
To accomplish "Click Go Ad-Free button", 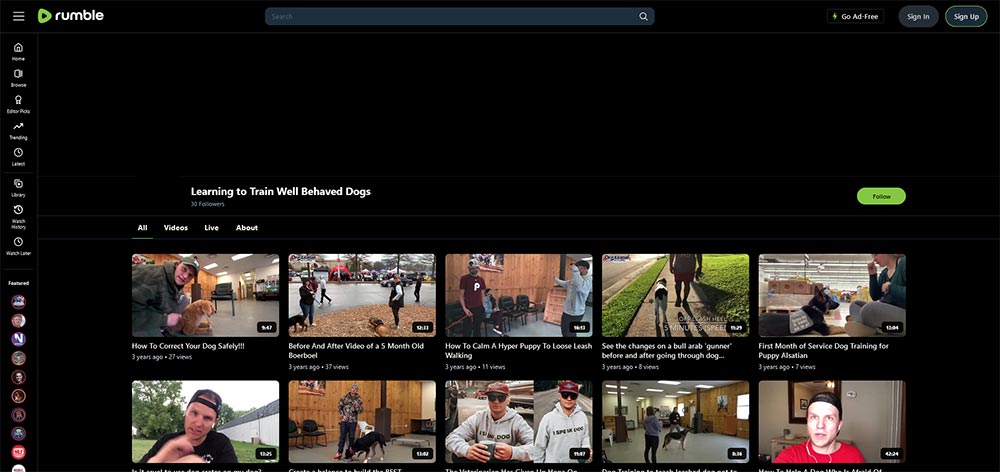I will point(855,17).
